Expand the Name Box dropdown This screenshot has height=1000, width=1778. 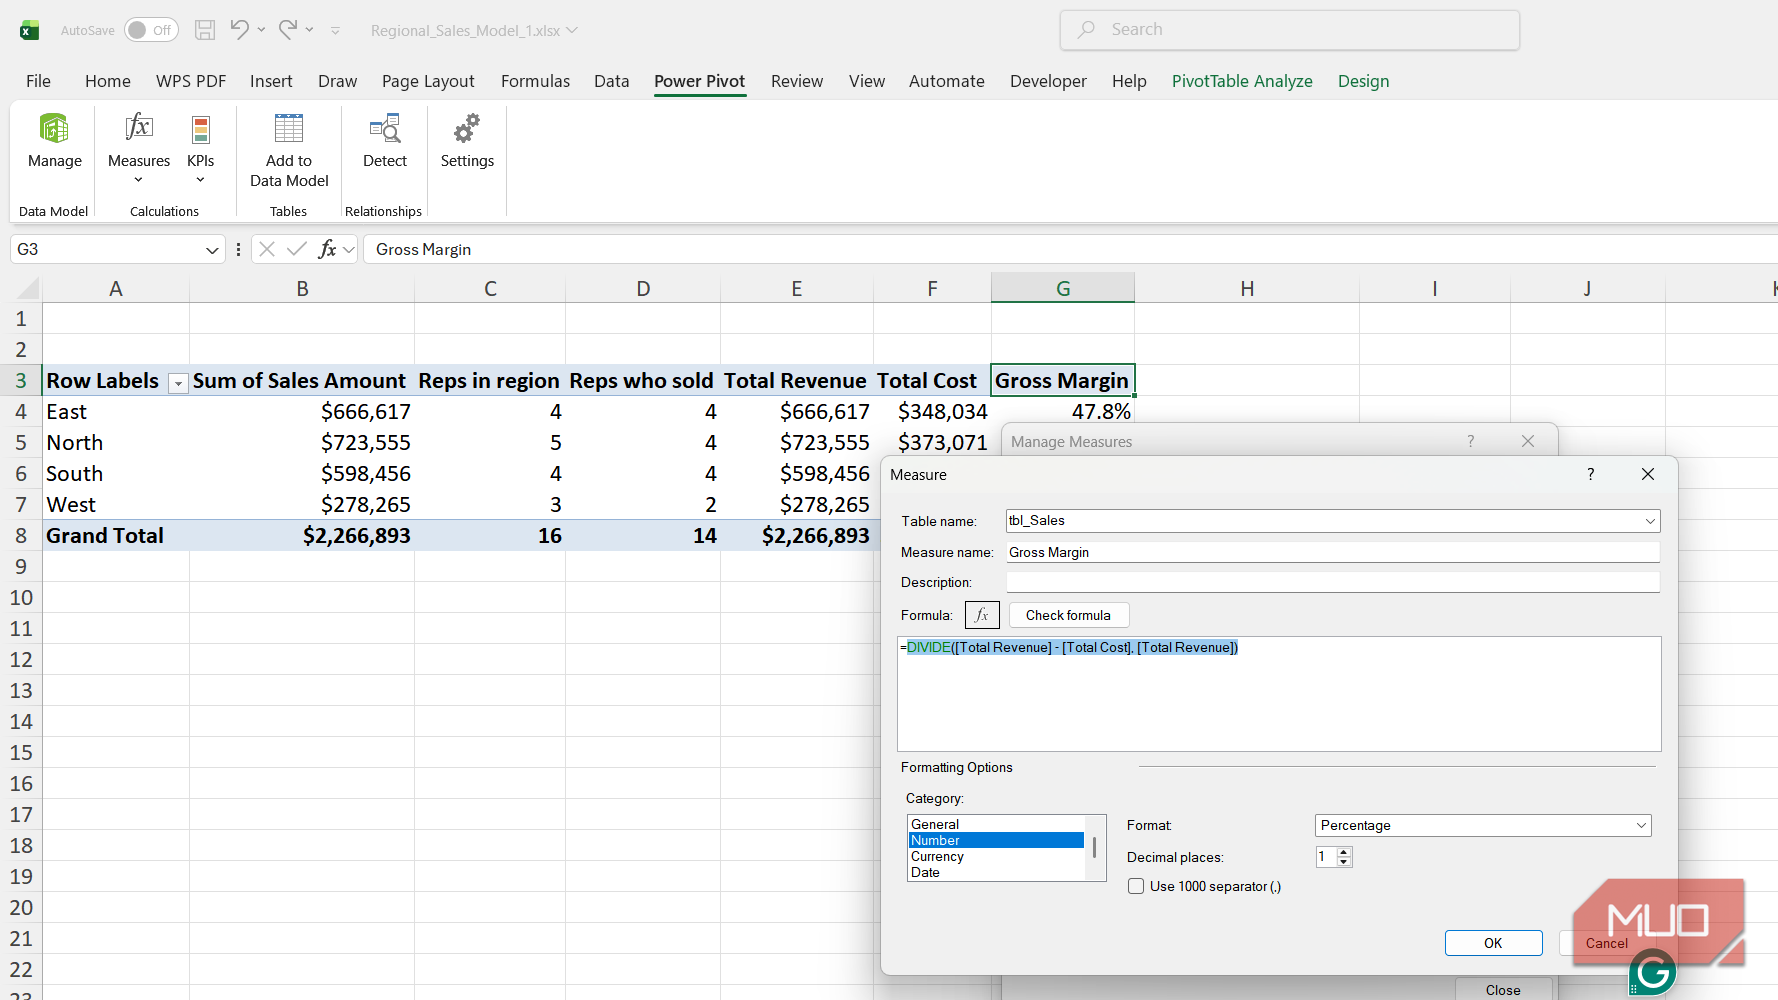(212, 250)
